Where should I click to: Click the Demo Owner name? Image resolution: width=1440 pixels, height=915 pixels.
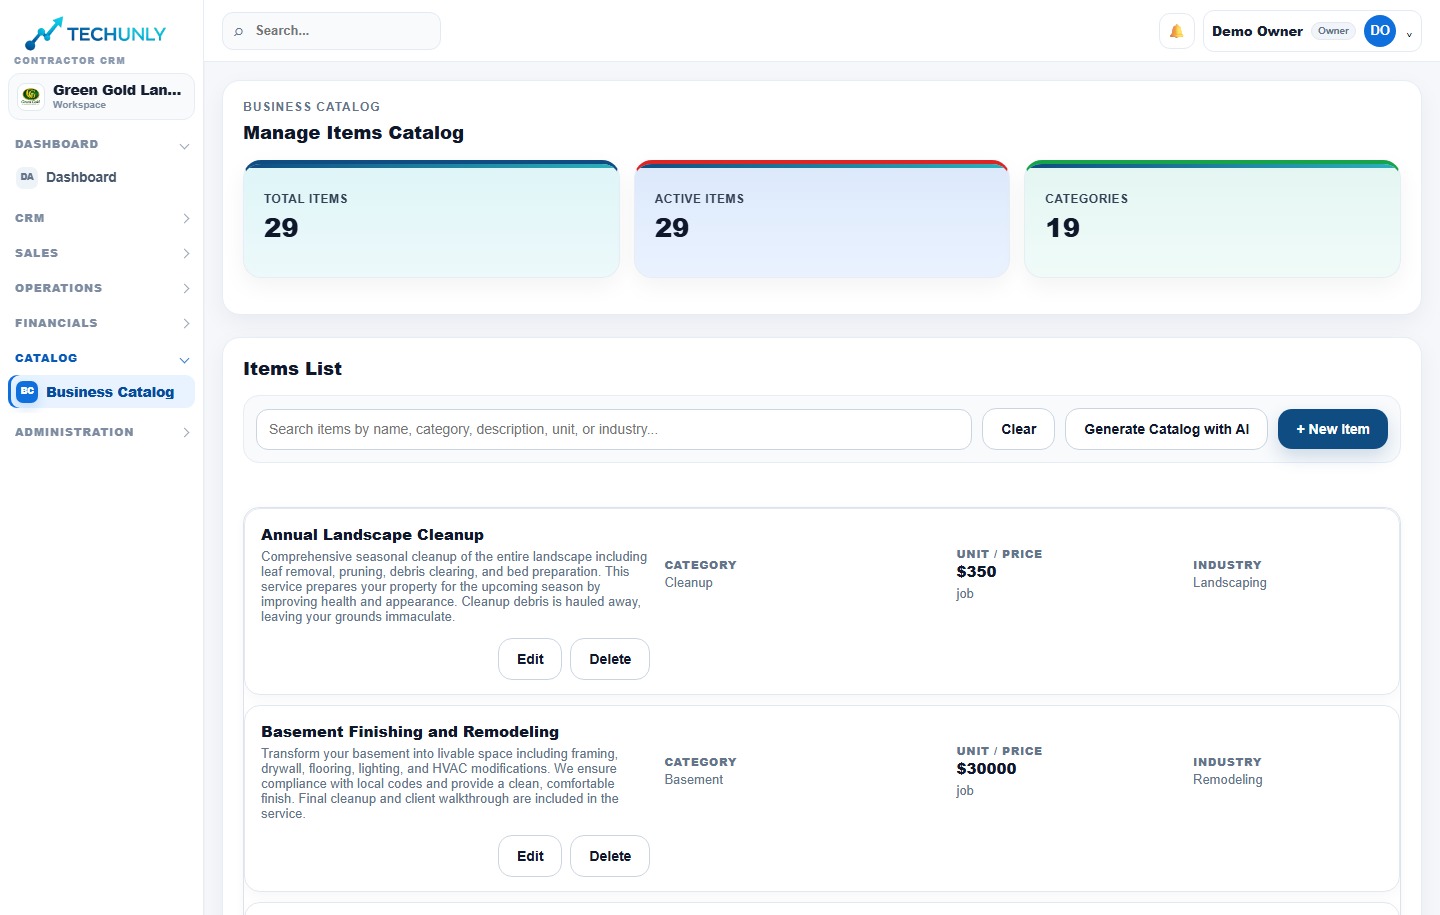click(1257, 31)
